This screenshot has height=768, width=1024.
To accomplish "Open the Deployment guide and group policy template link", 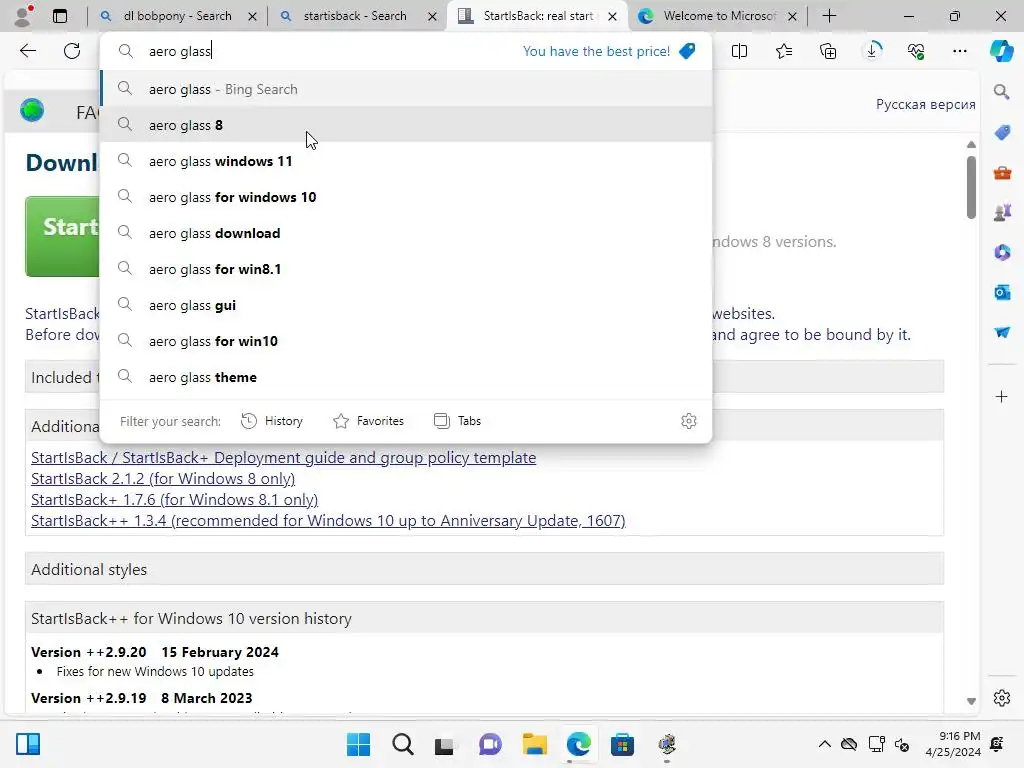I will coord(283,458).
